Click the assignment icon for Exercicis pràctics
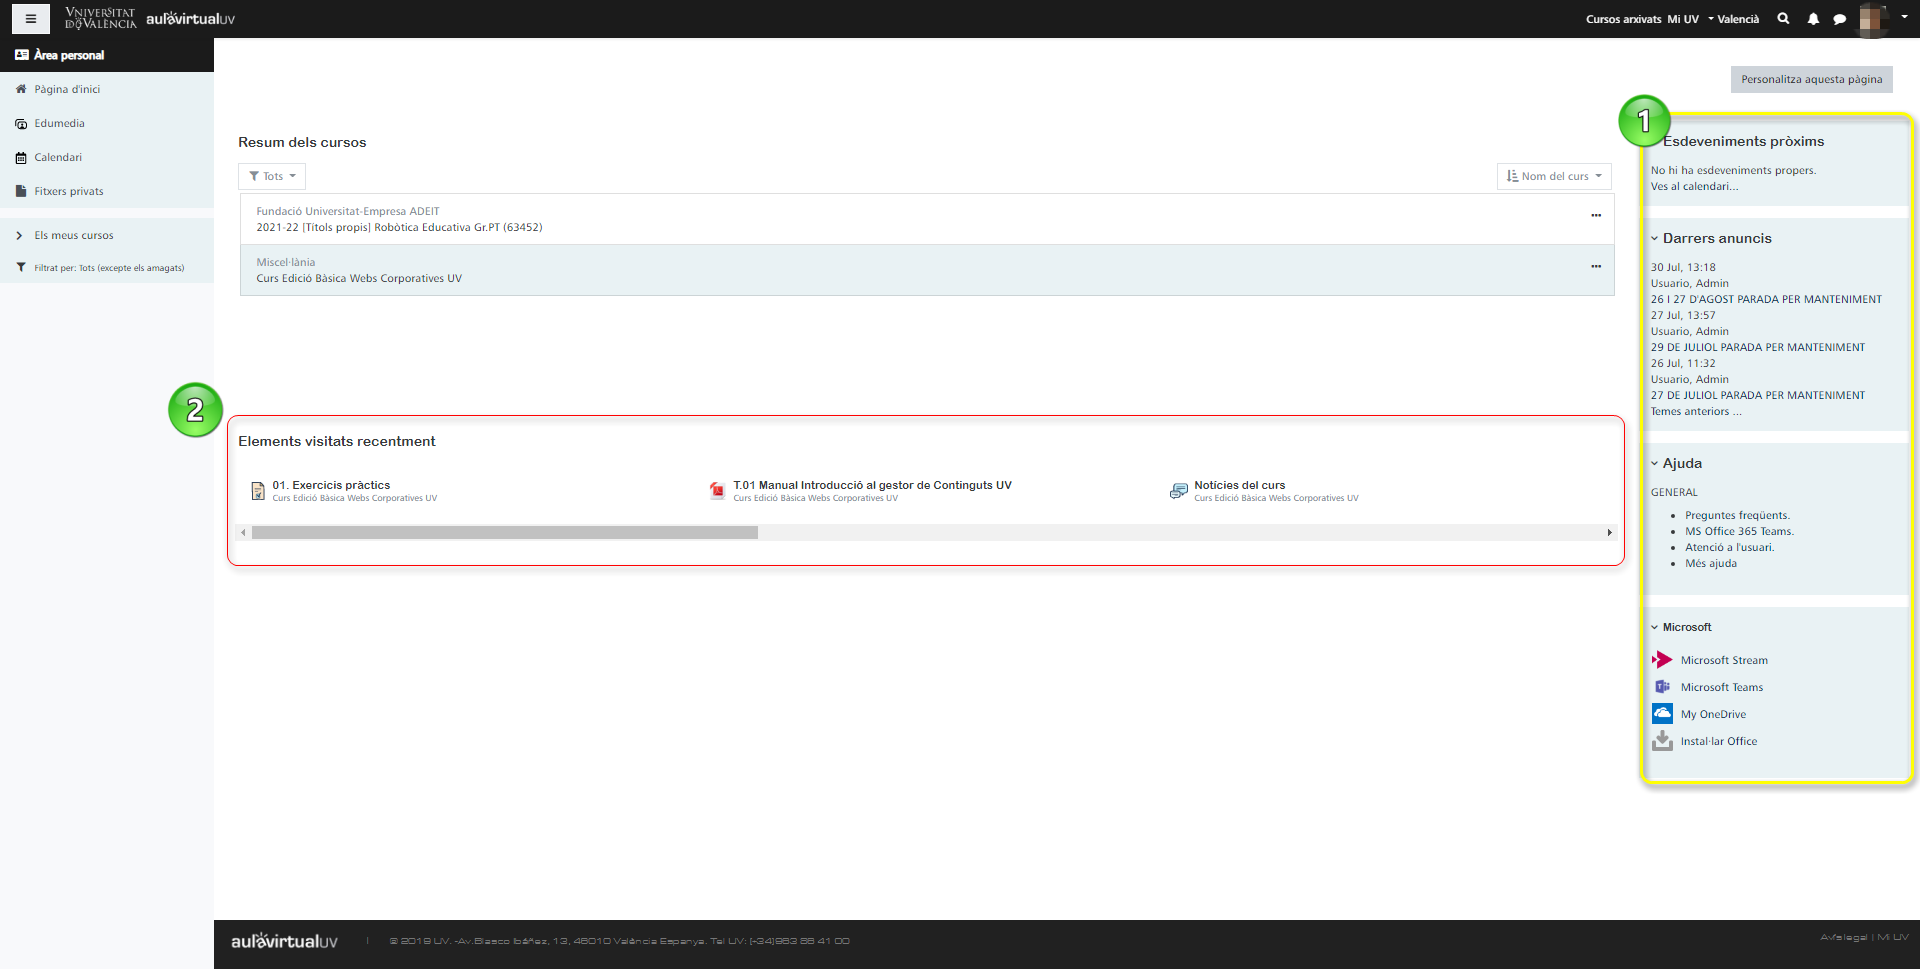Viewport: 1920px width, 969px height. (258, 491)
